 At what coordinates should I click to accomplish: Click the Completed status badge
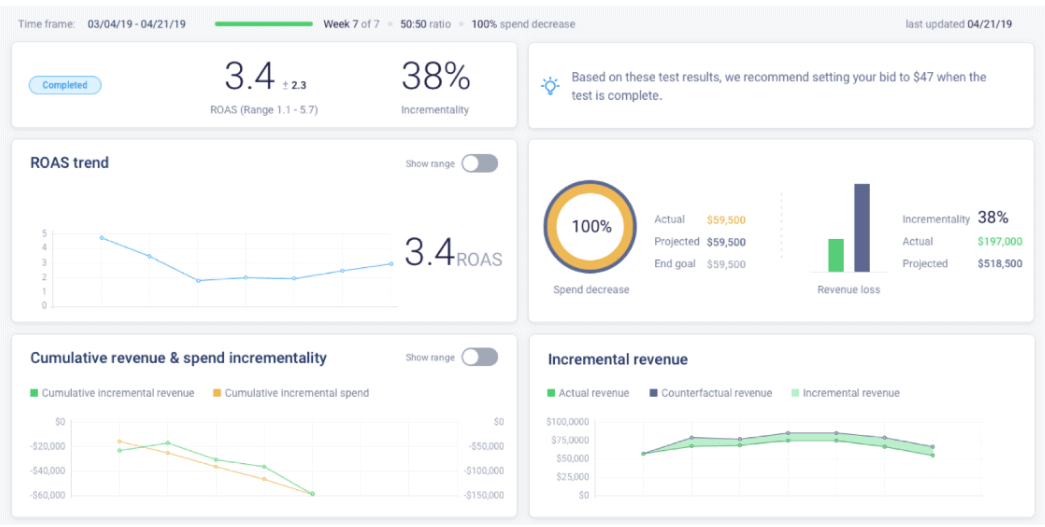[65, 86]
